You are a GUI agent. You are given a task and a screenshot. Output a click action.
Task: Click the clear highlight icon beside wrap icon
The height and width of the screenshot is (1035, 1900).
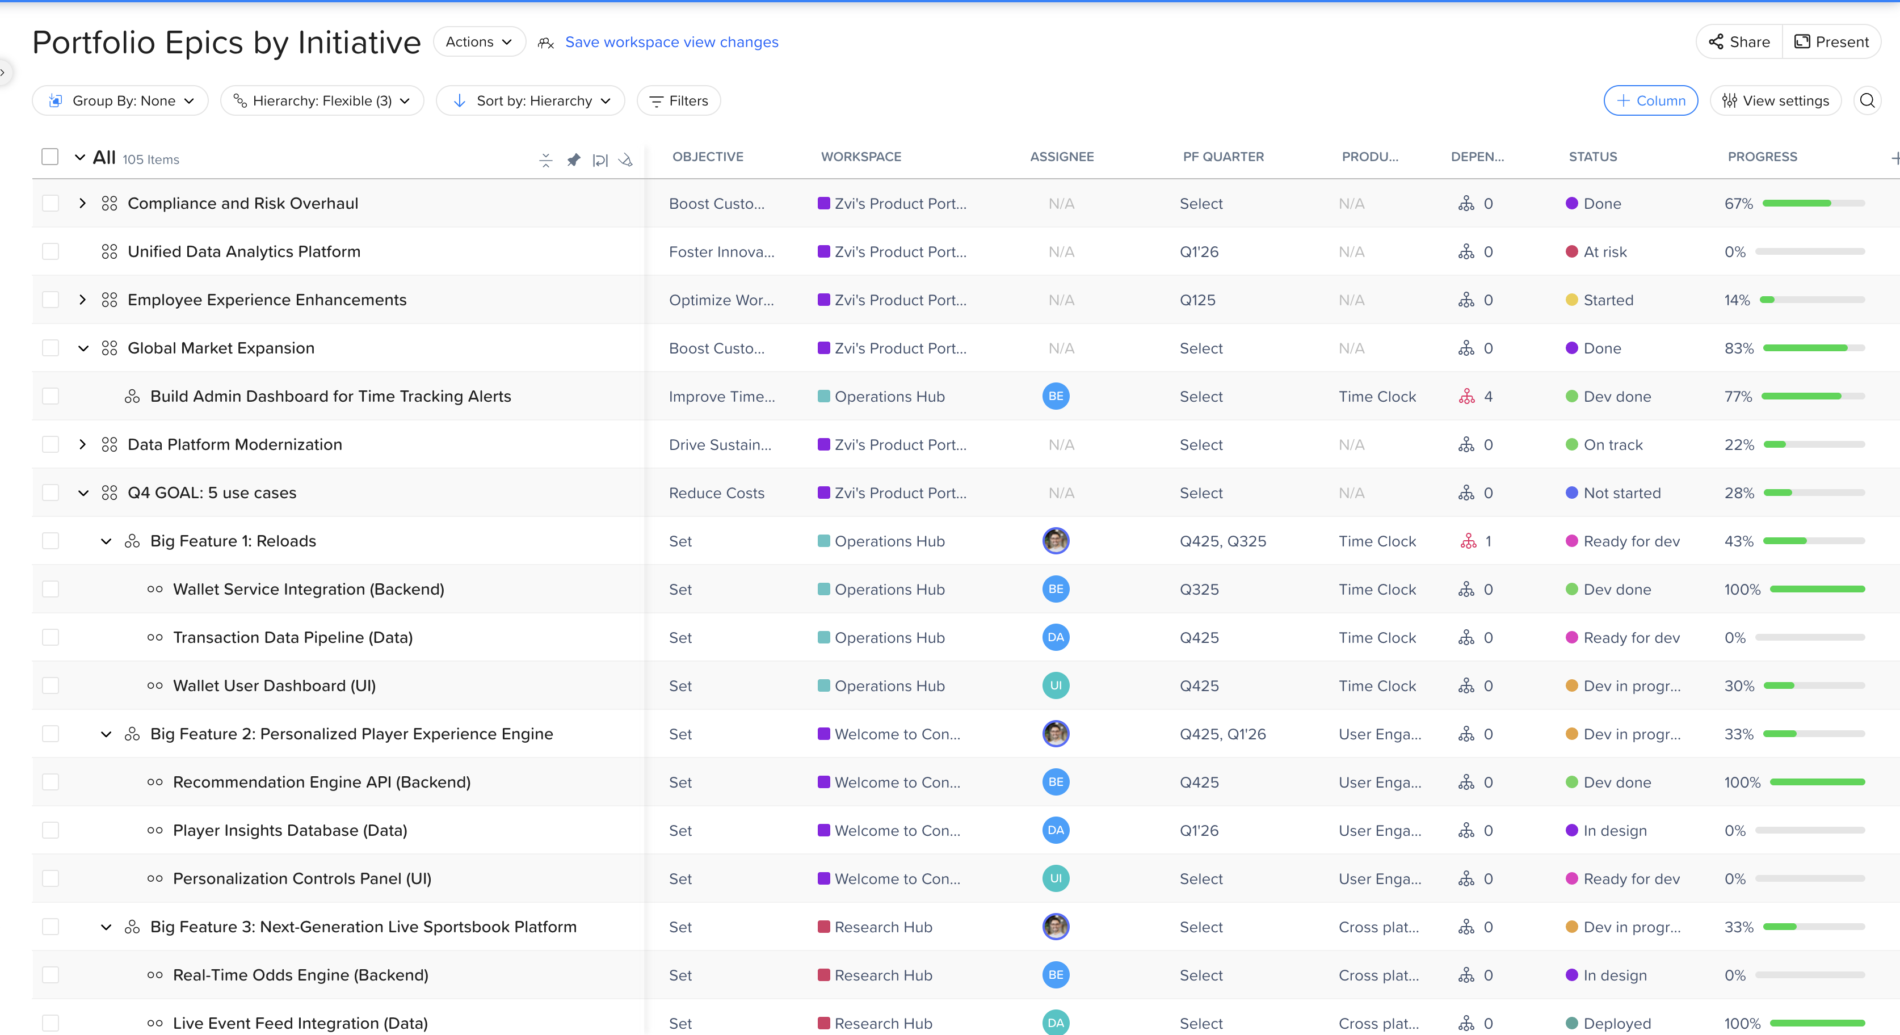pos(626,160)
